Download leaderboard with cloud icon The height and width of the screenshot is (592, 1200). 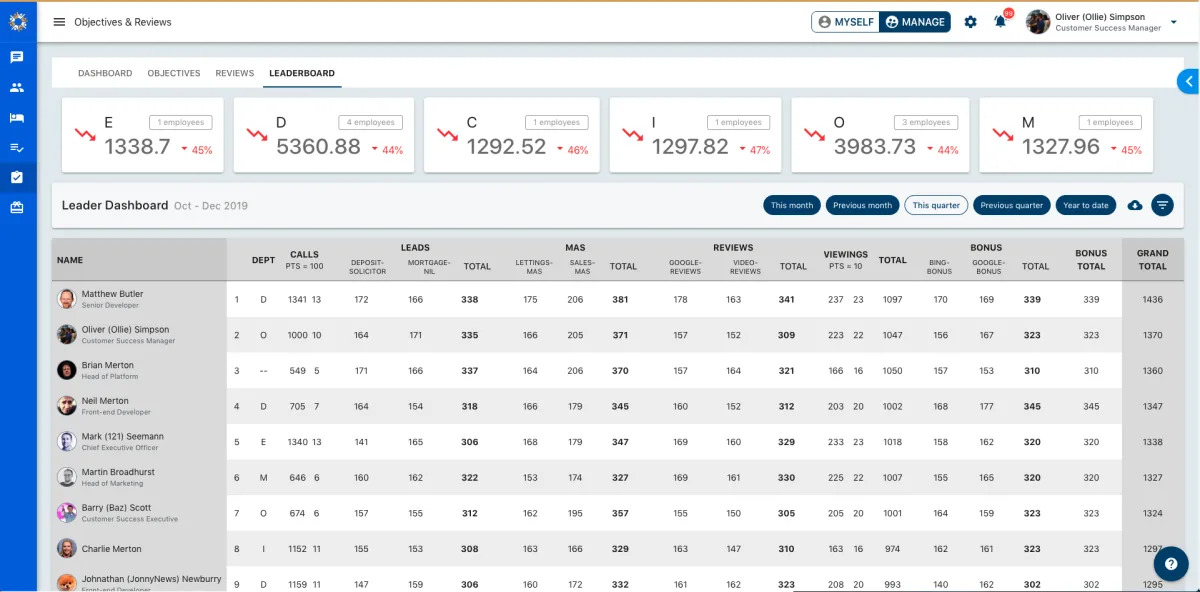tap(1135, 205)
